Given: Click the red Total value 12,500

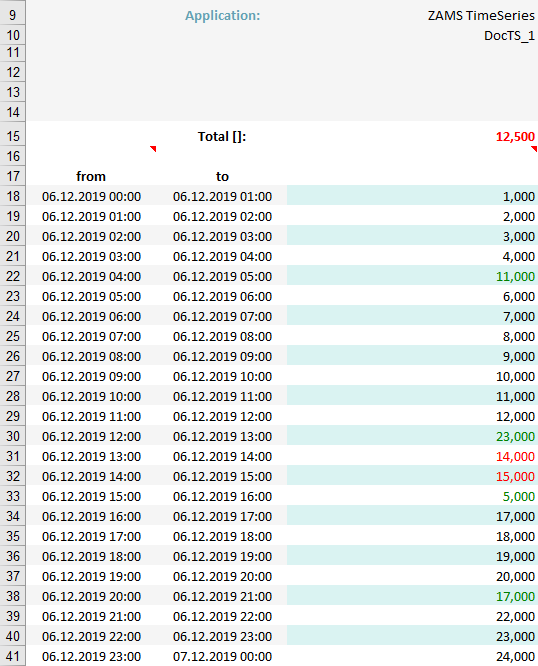Looking at the screenshot, I should tap(515, 137).
